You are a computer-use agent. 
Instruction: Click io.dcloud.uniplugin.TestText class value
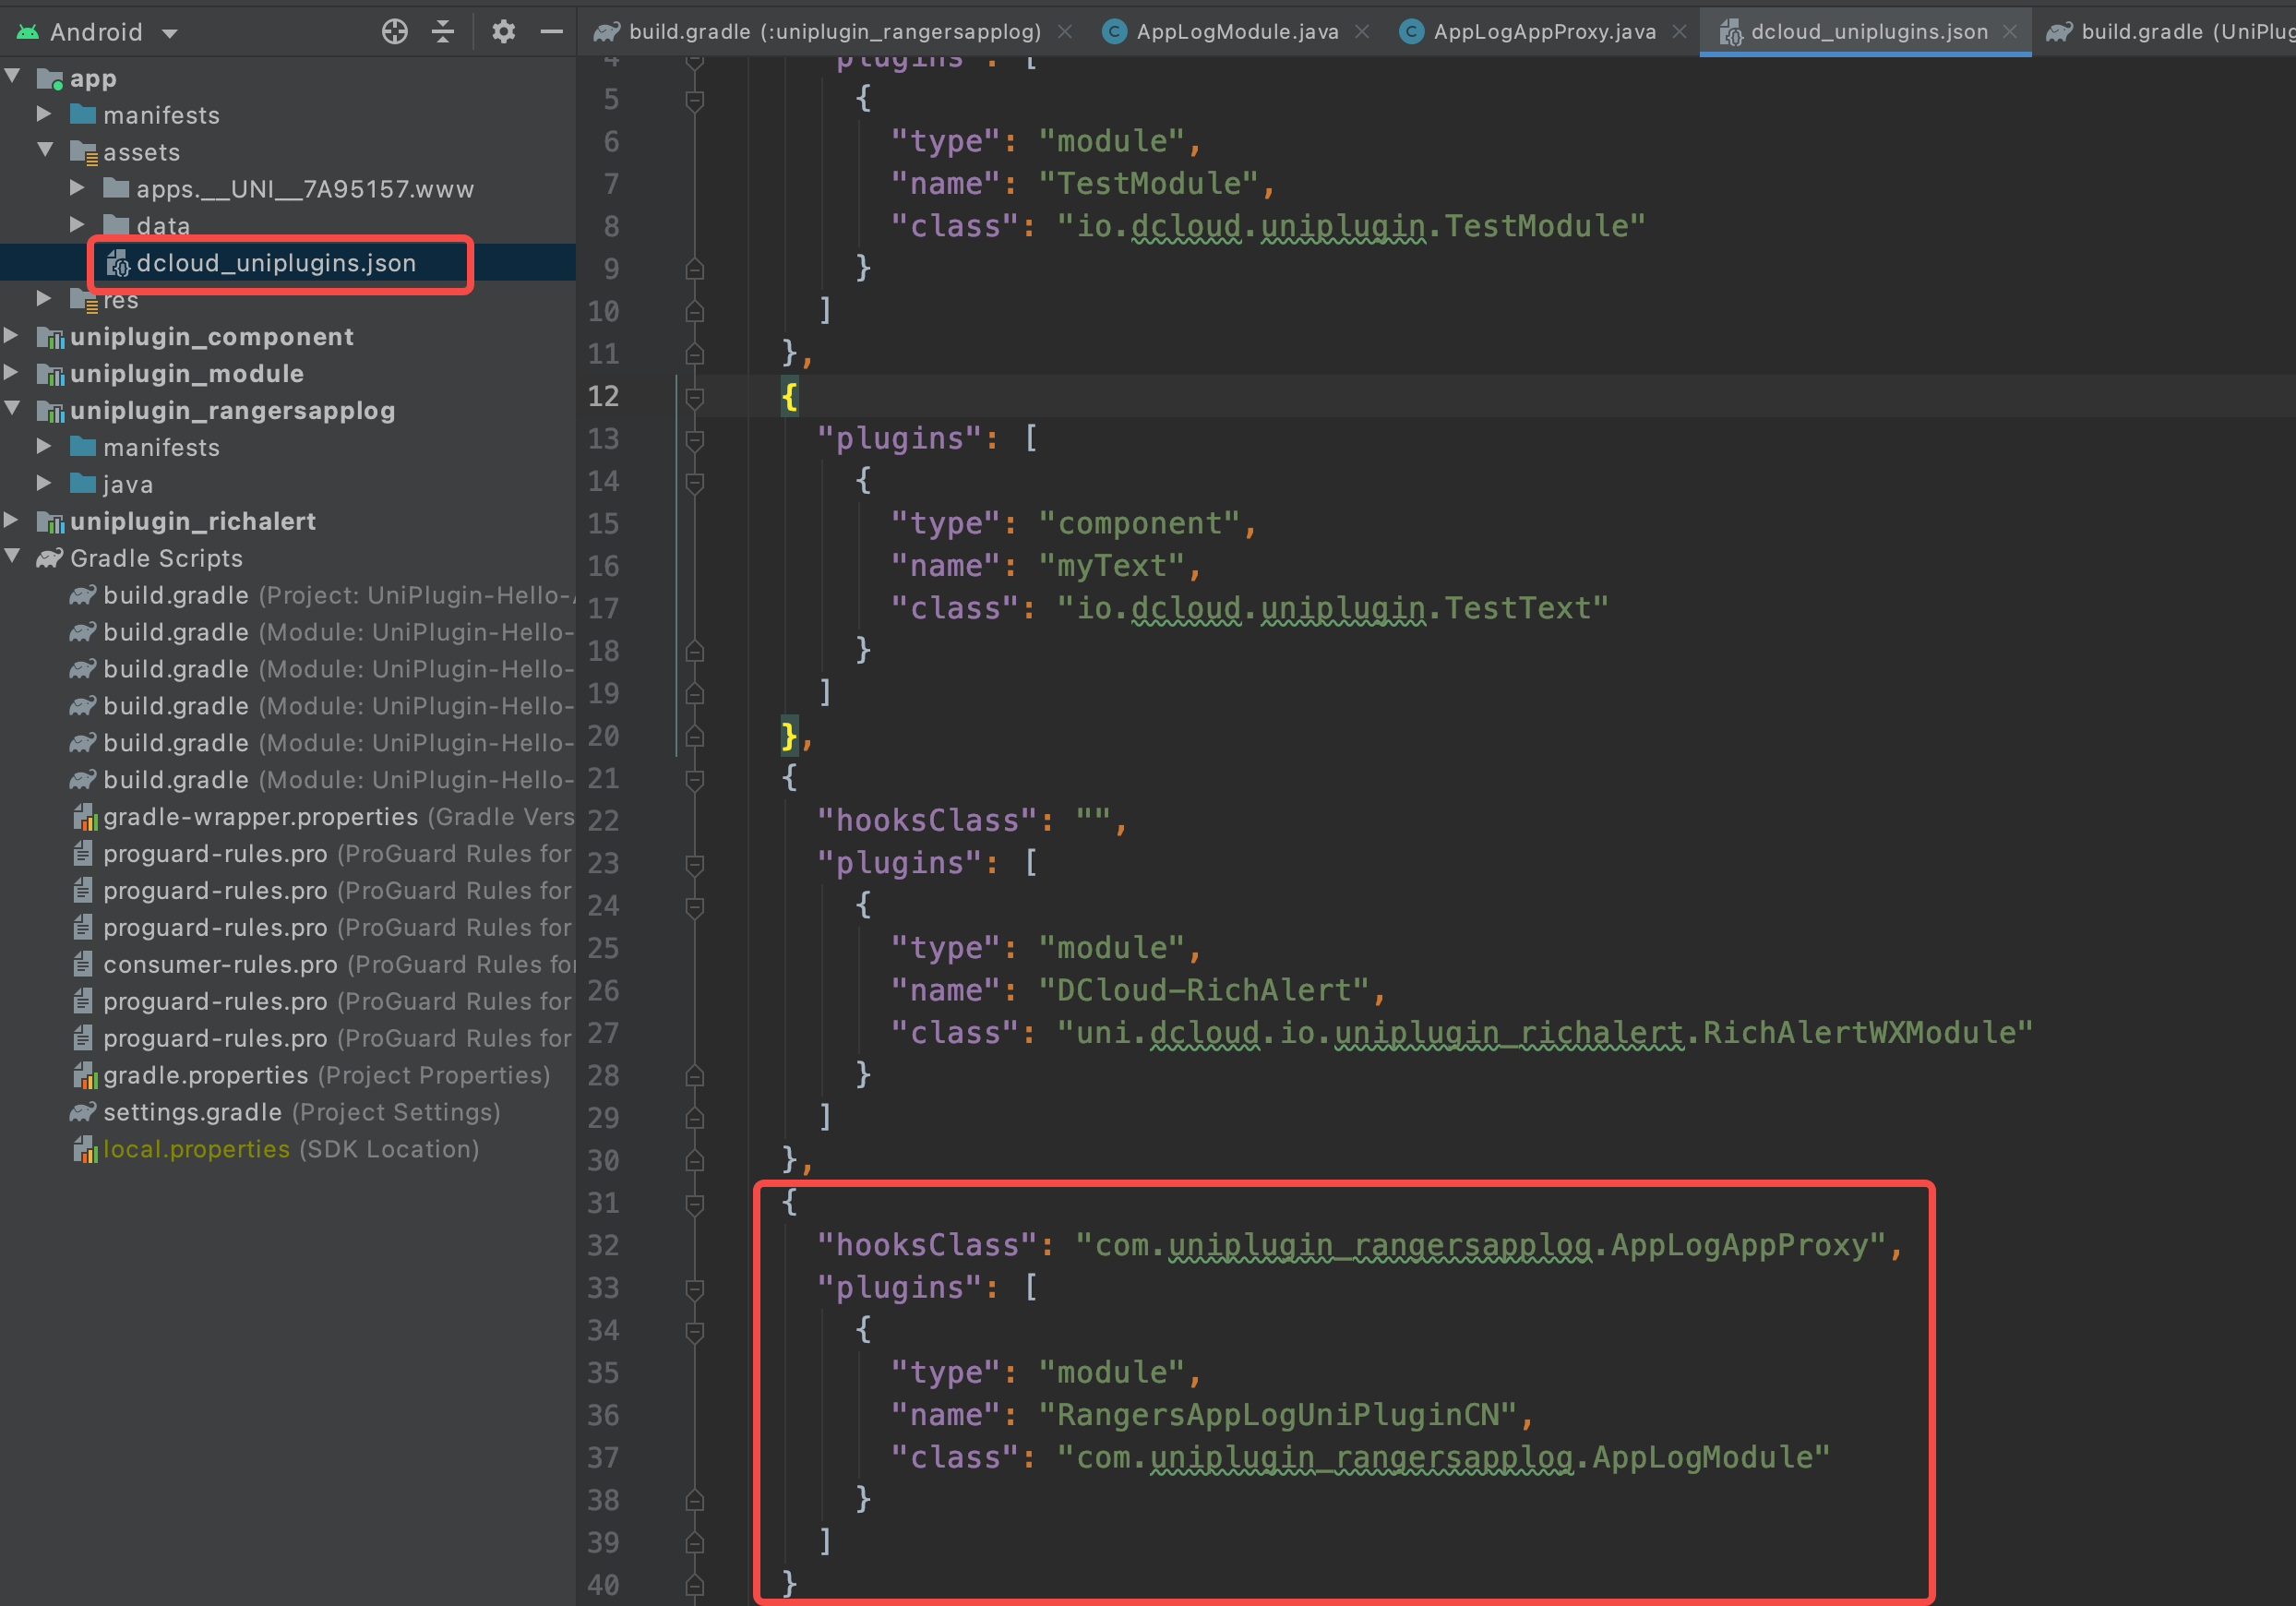pyautogui.click(x=1332, y=609)
